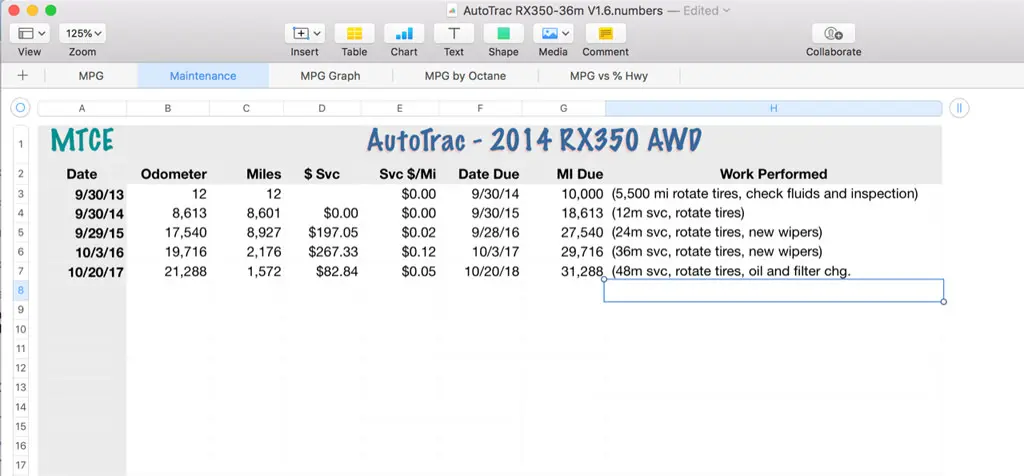The width and height of the screenshot is (1024, 476).
Task: Click the empty selected cell H8
Action: point(773,291)
